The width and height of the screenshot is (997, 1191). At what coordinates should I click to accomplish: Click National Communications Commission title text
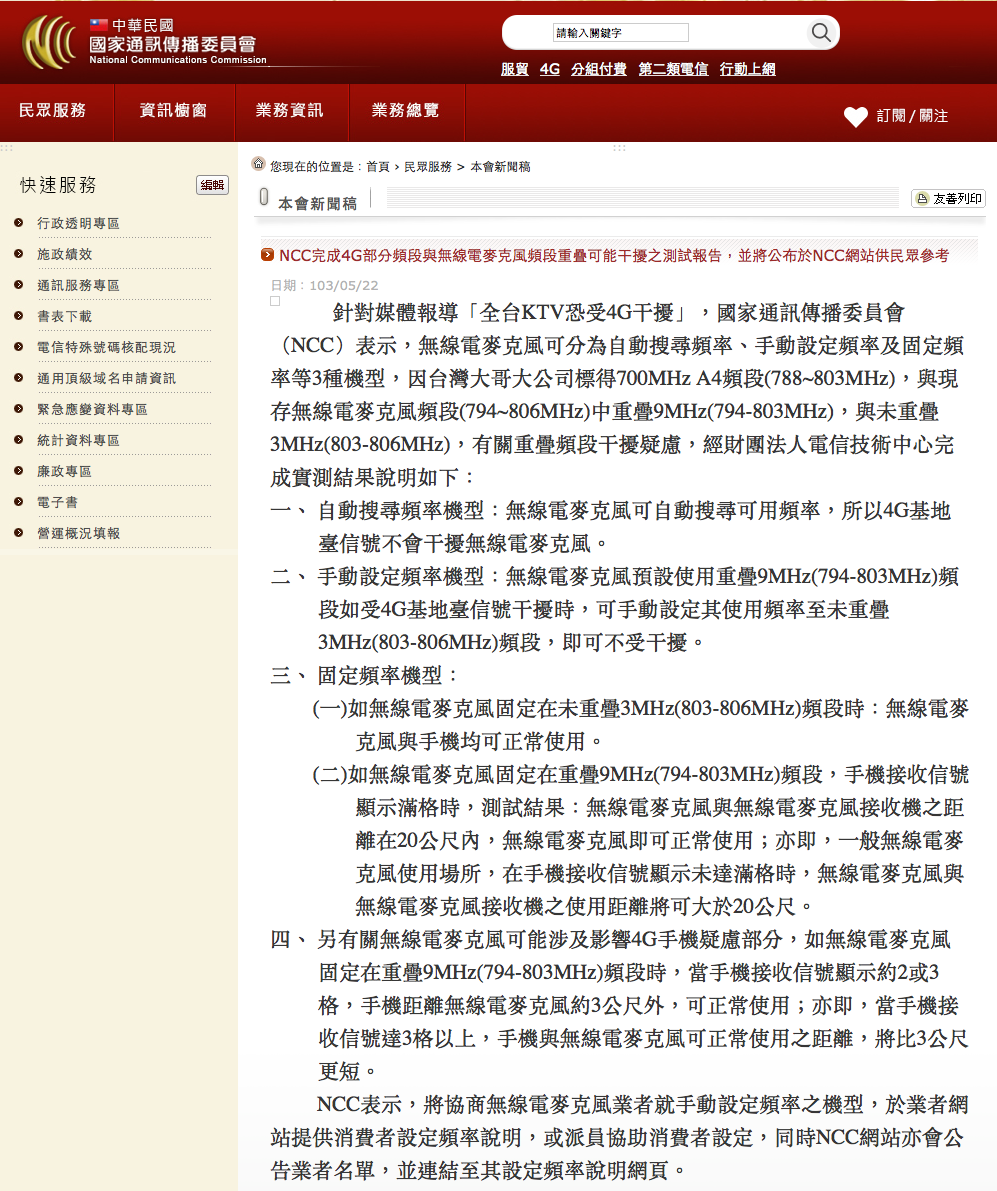point(178,60)
